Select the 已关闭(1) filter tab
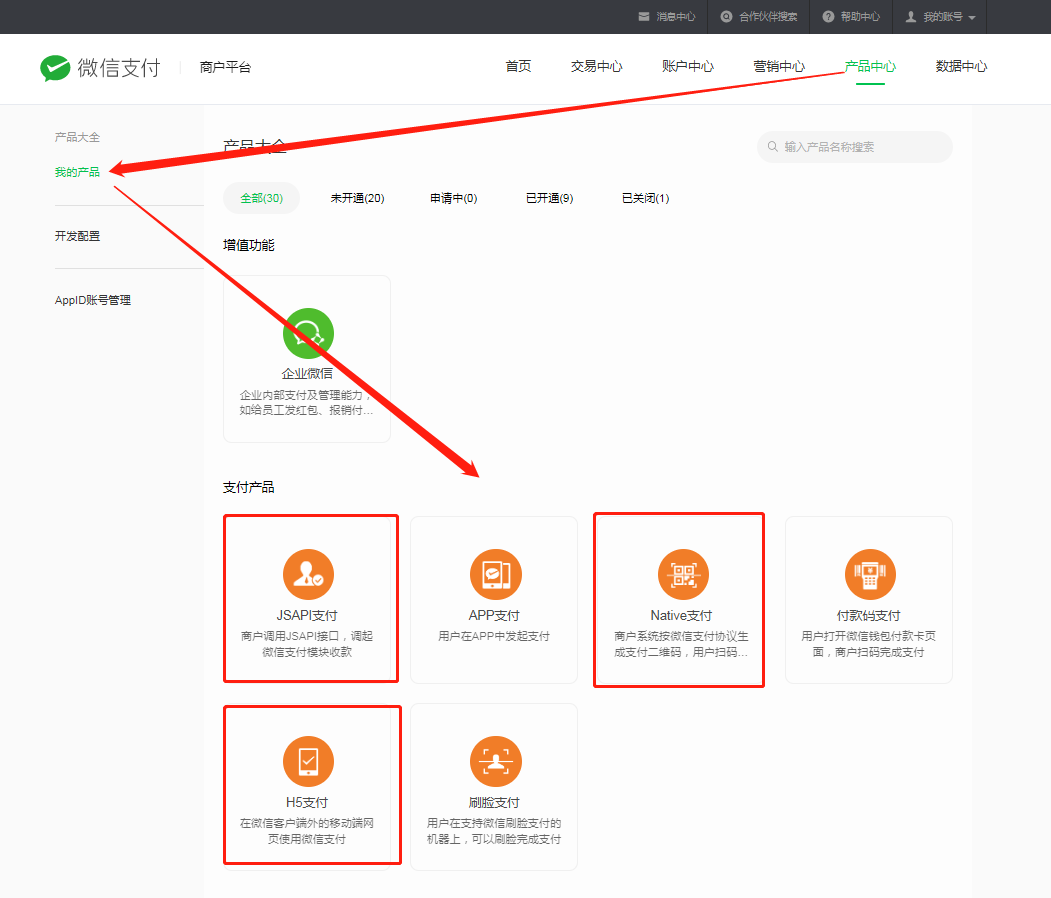1051x898 pixels. click(645, 198)
